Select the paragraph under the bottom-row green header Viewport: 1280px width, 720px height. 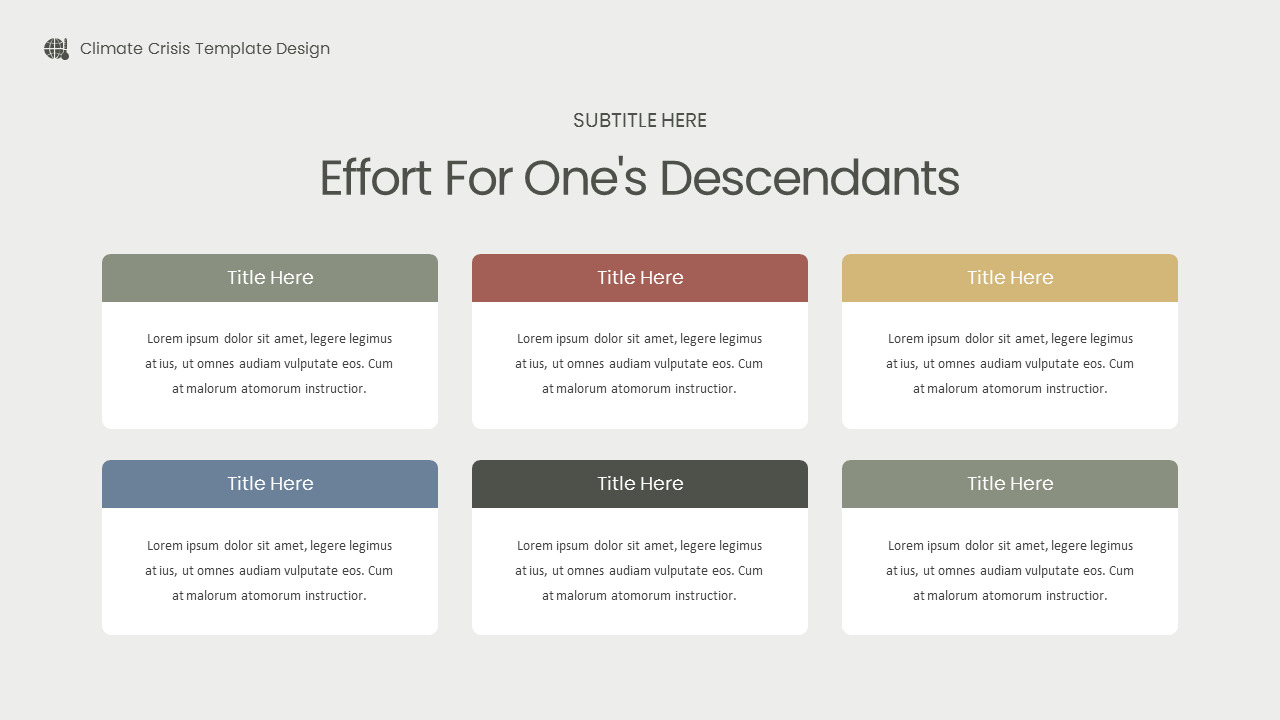click(x=1010, y=571)
